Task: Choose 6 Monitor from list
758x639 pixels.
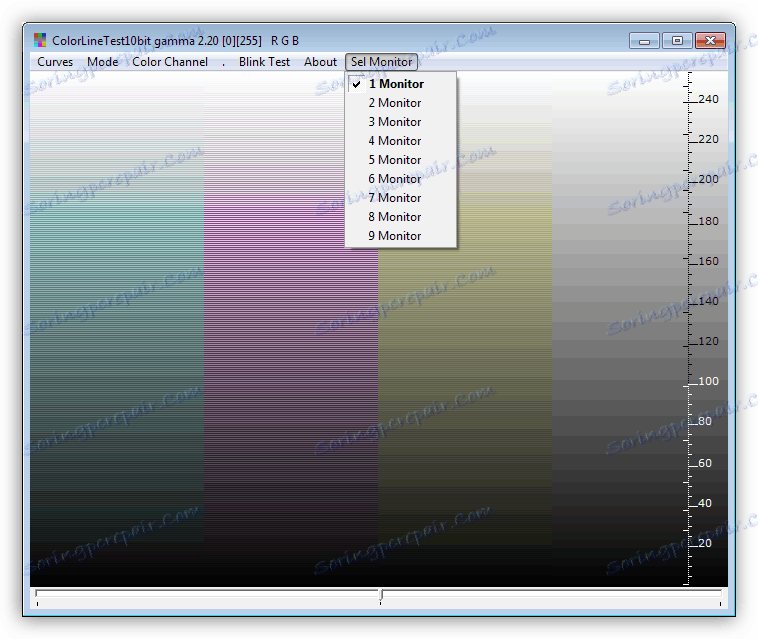Action: pyautogui.click(x=401, y=179)
